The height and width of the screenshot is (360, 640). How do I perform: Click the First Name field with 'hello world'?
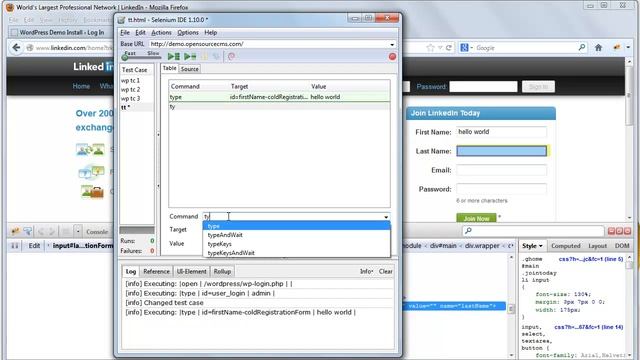[501, 132]
